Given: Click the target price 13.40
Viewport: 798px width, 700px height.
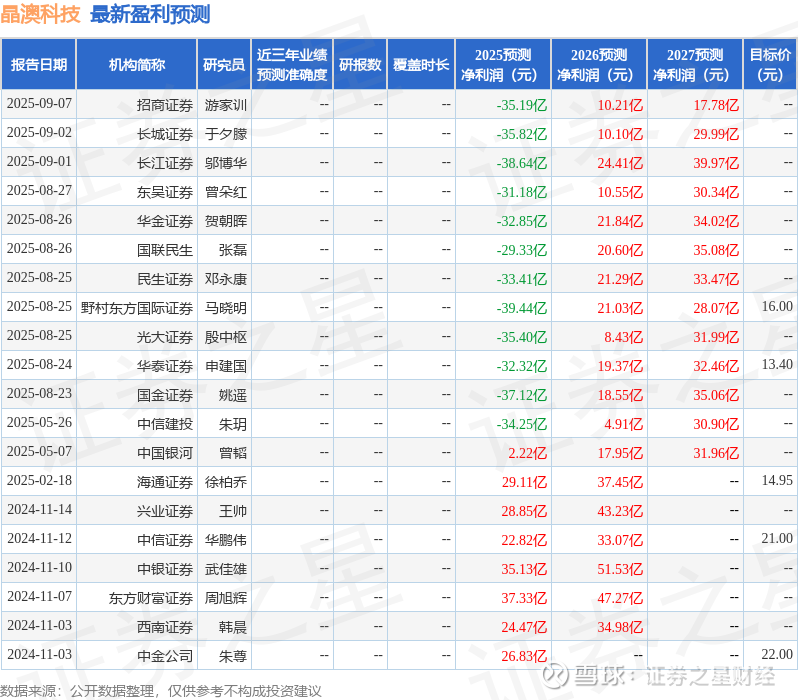Looking at the screenshot, I should [x=777, y=365].
